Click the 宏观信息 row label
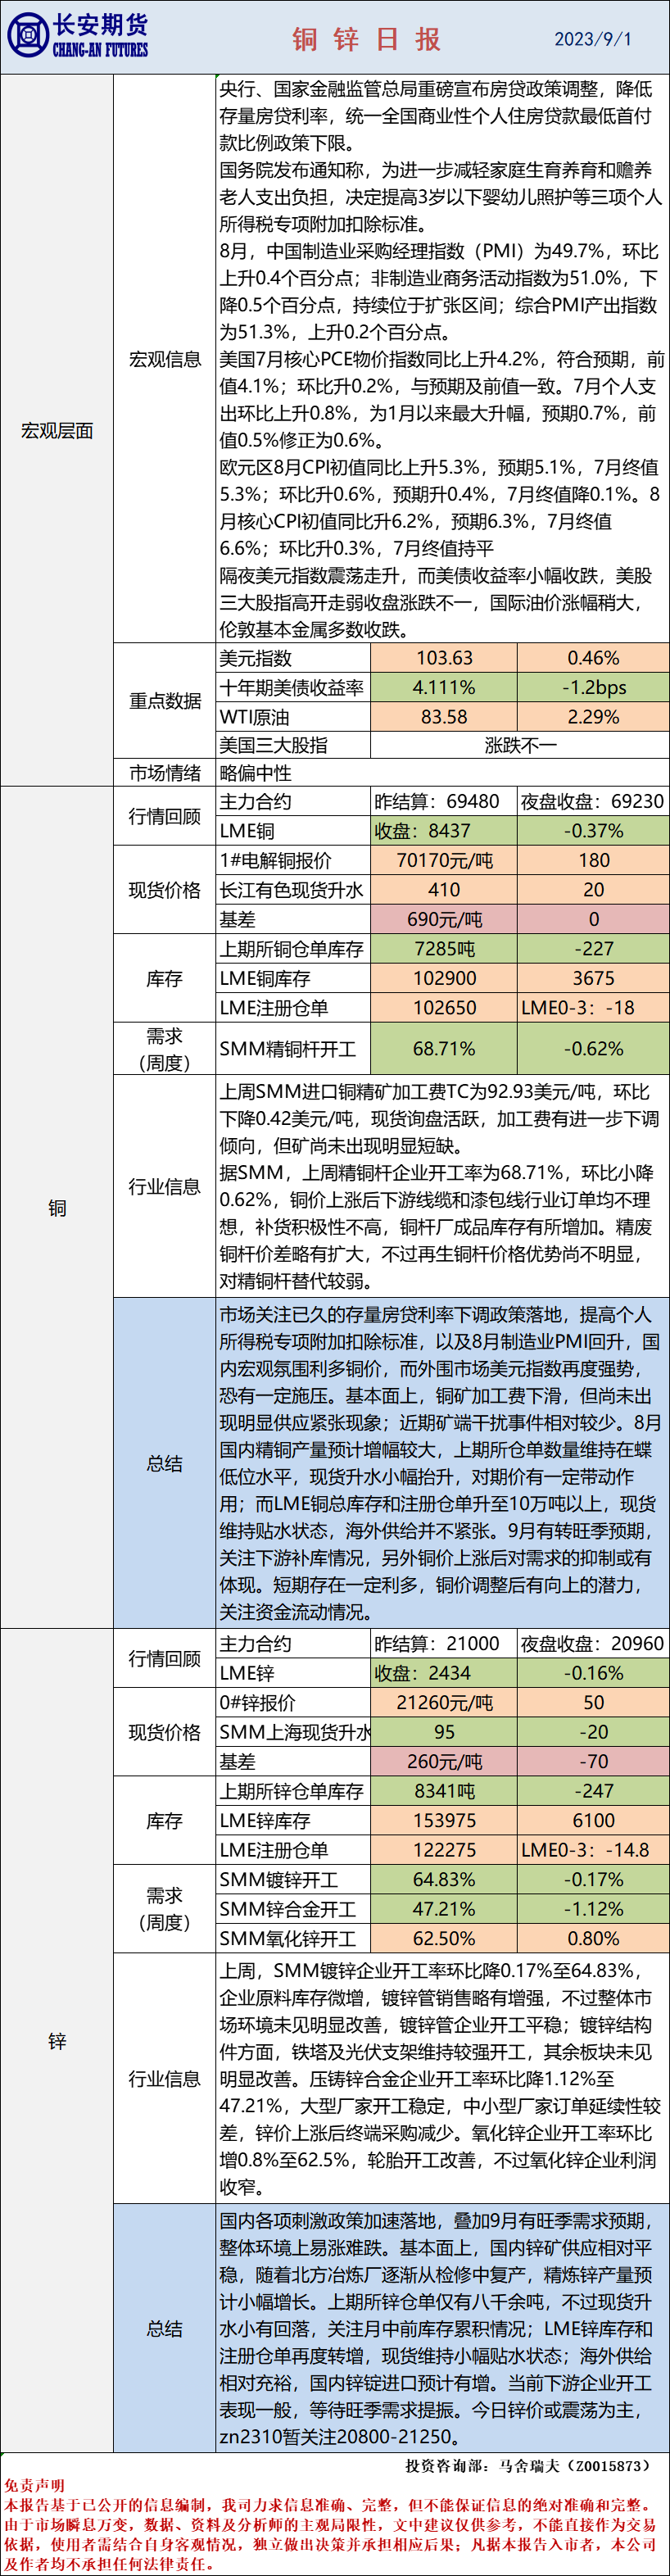The width and height of the screenshot is (670, 2576). [165, 359]
